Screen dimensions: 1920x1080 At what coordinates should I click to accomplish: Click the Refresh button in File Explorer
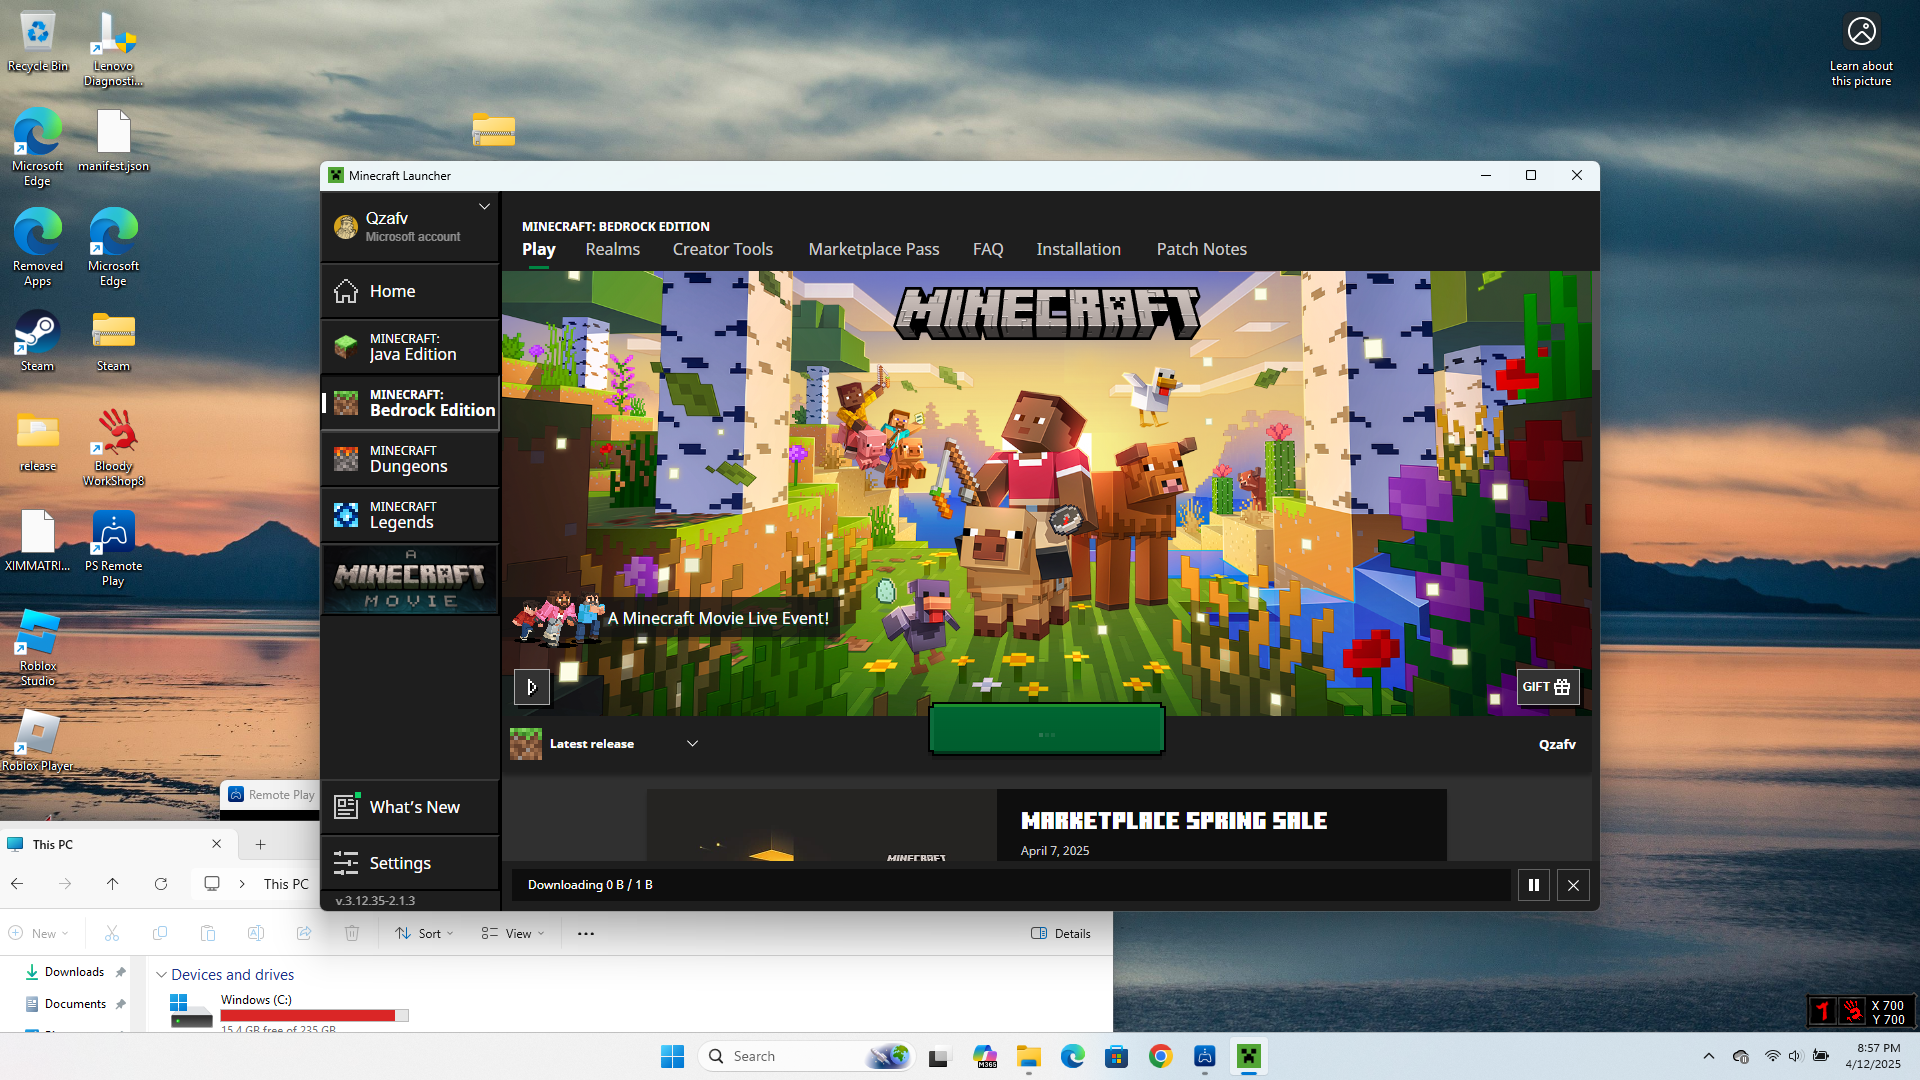pos(161,884)
